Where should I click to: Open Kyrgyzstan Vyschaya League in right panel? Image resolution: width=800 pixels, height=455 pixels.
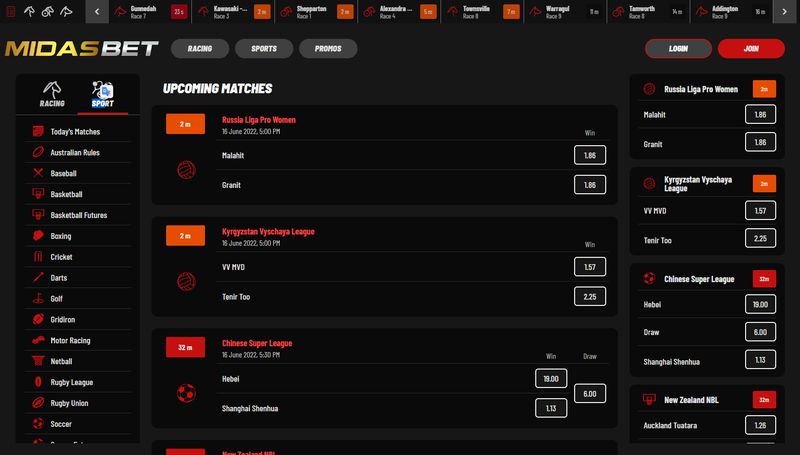(x=698, y=184)
